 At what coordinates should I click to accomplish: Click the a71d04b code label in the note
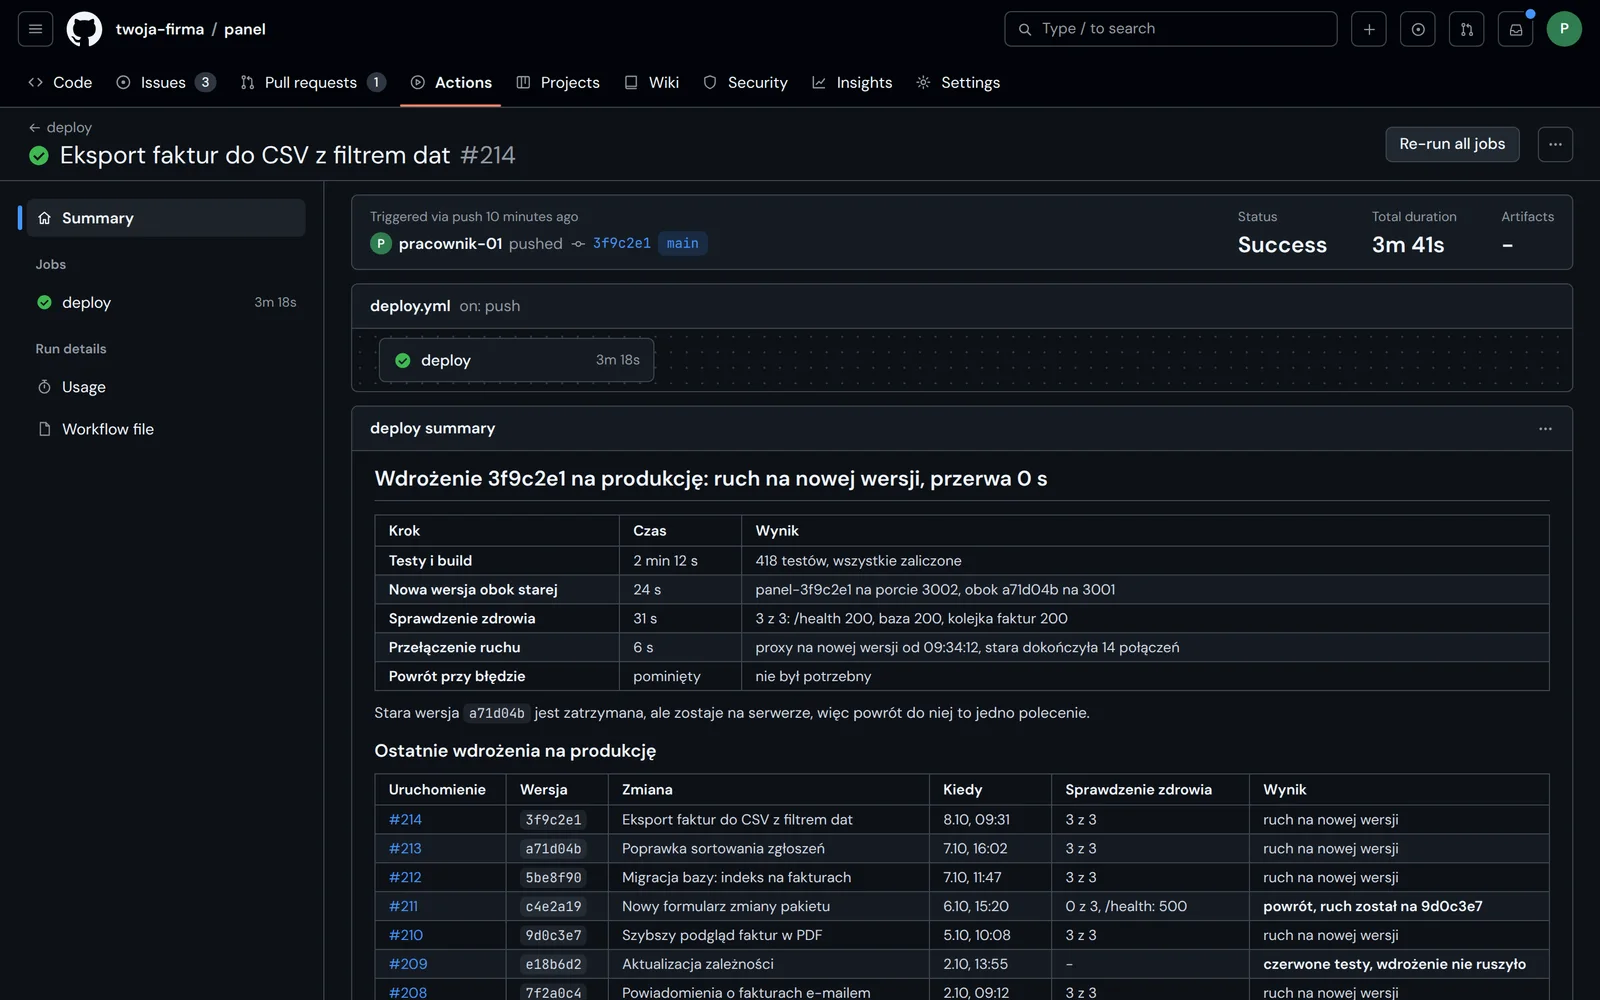(496, 713)
